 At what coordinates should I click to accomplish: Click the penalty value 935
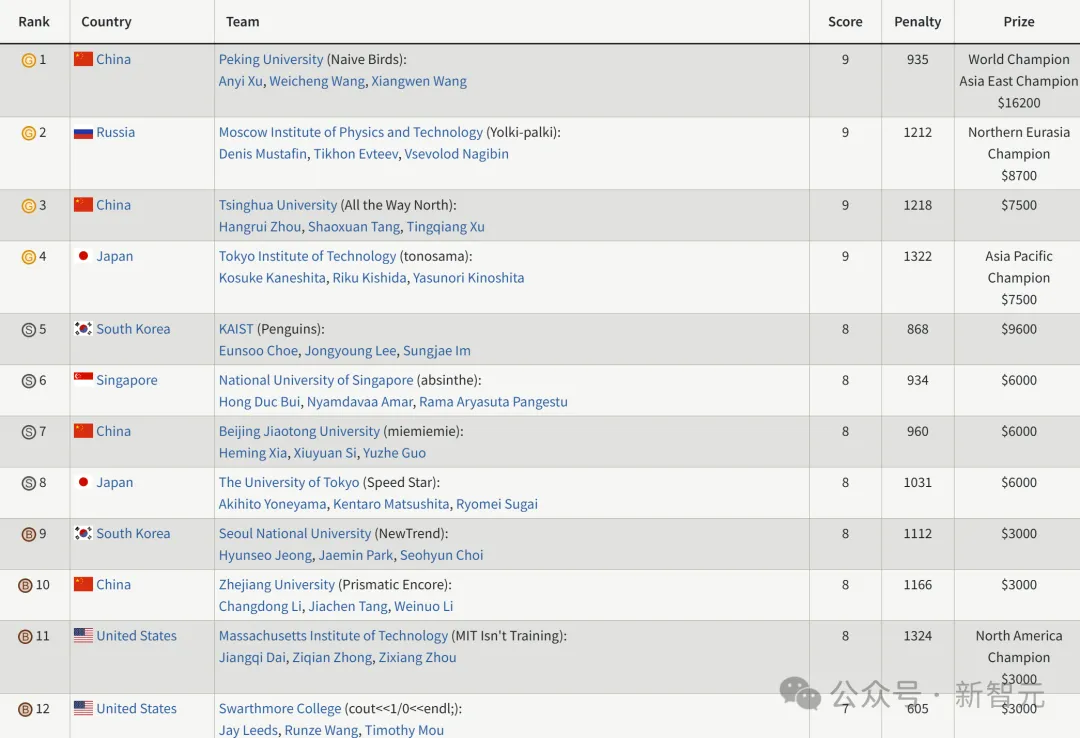(917, 59)
